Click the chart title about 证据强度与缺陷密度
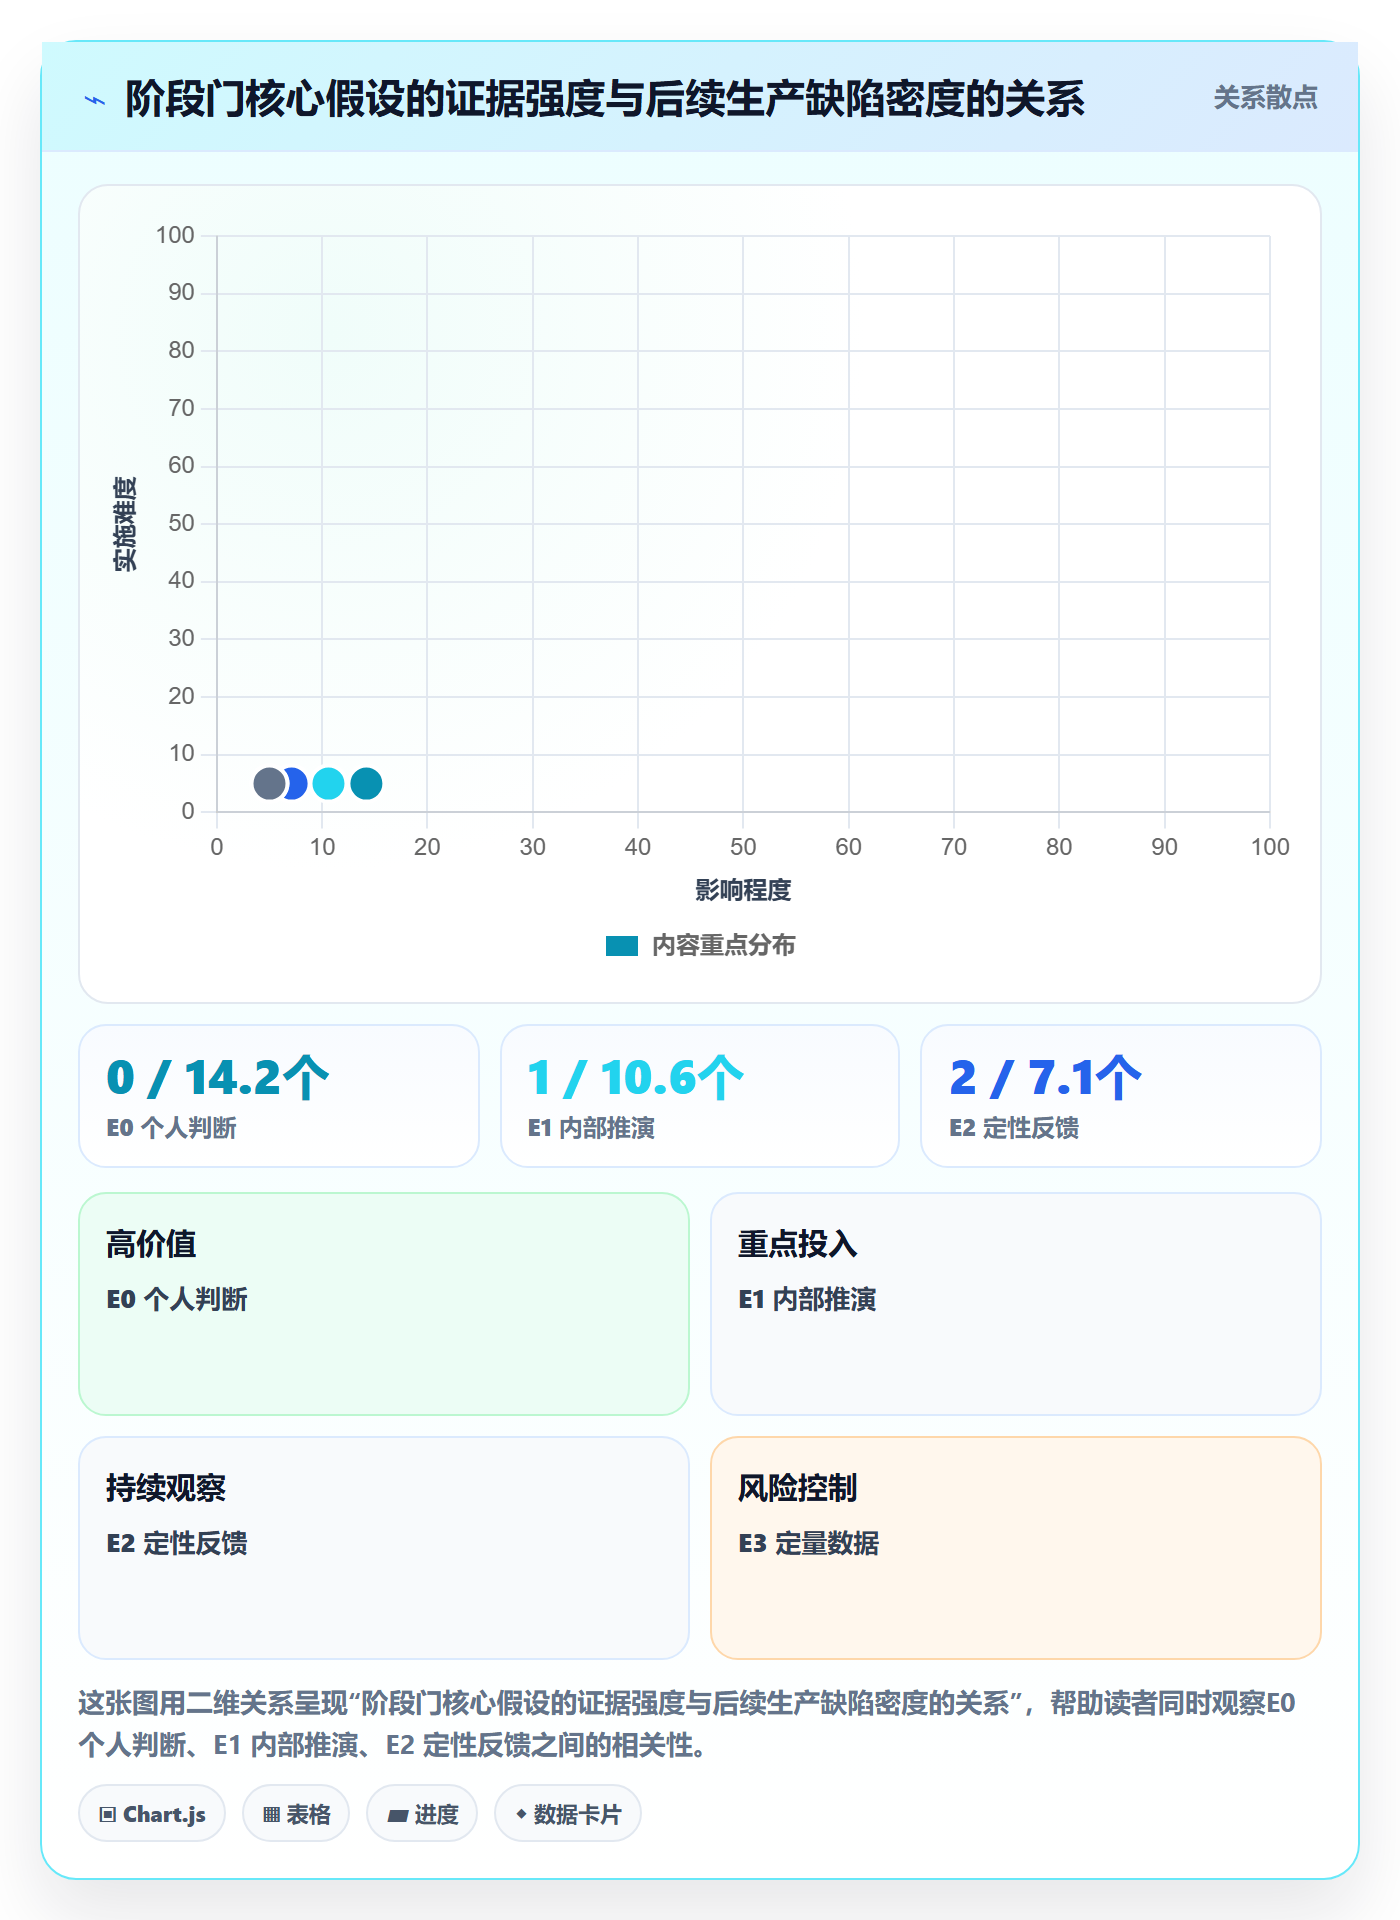The width and height of the screenshot is (1400, 1920). [605, 99]
